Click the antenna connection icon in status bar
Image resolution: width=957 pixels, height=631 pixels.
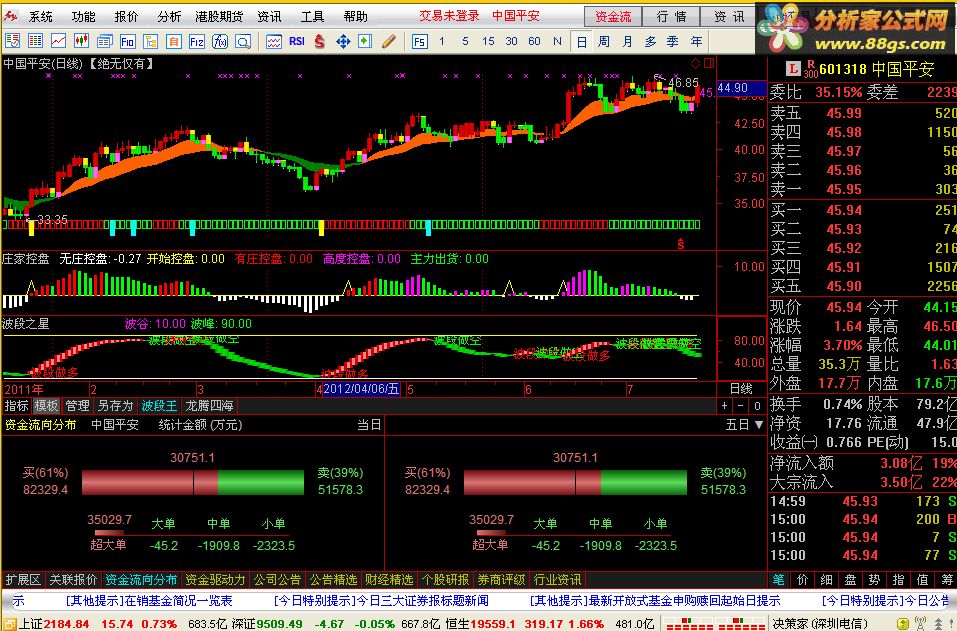pos(921,624)
